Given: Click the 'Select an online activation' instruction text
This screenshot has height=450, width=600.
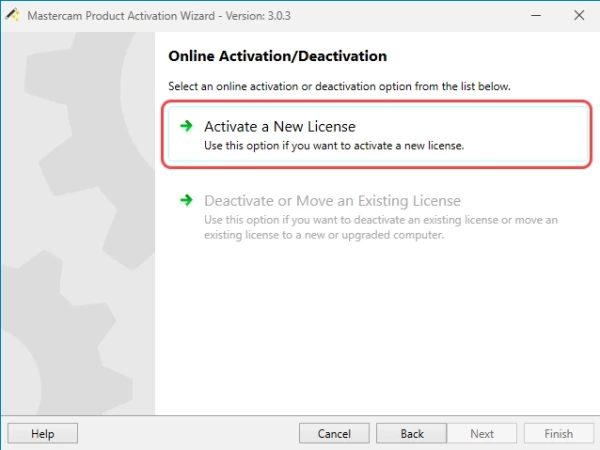Looking at the screenshot, I should point(339,86).
